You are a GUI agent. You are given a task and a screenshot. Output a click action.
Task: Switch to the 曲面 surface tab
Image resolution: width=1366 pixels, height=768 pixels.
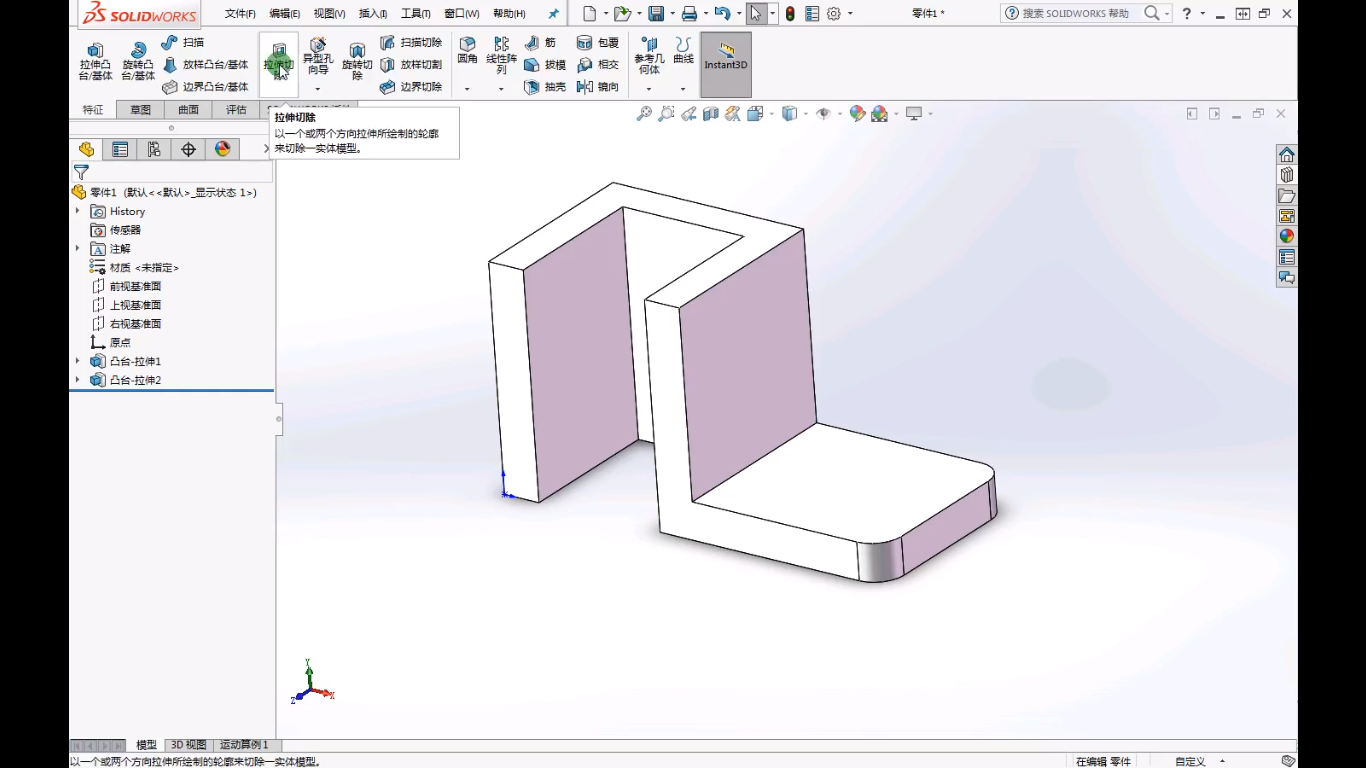point(188,110)
